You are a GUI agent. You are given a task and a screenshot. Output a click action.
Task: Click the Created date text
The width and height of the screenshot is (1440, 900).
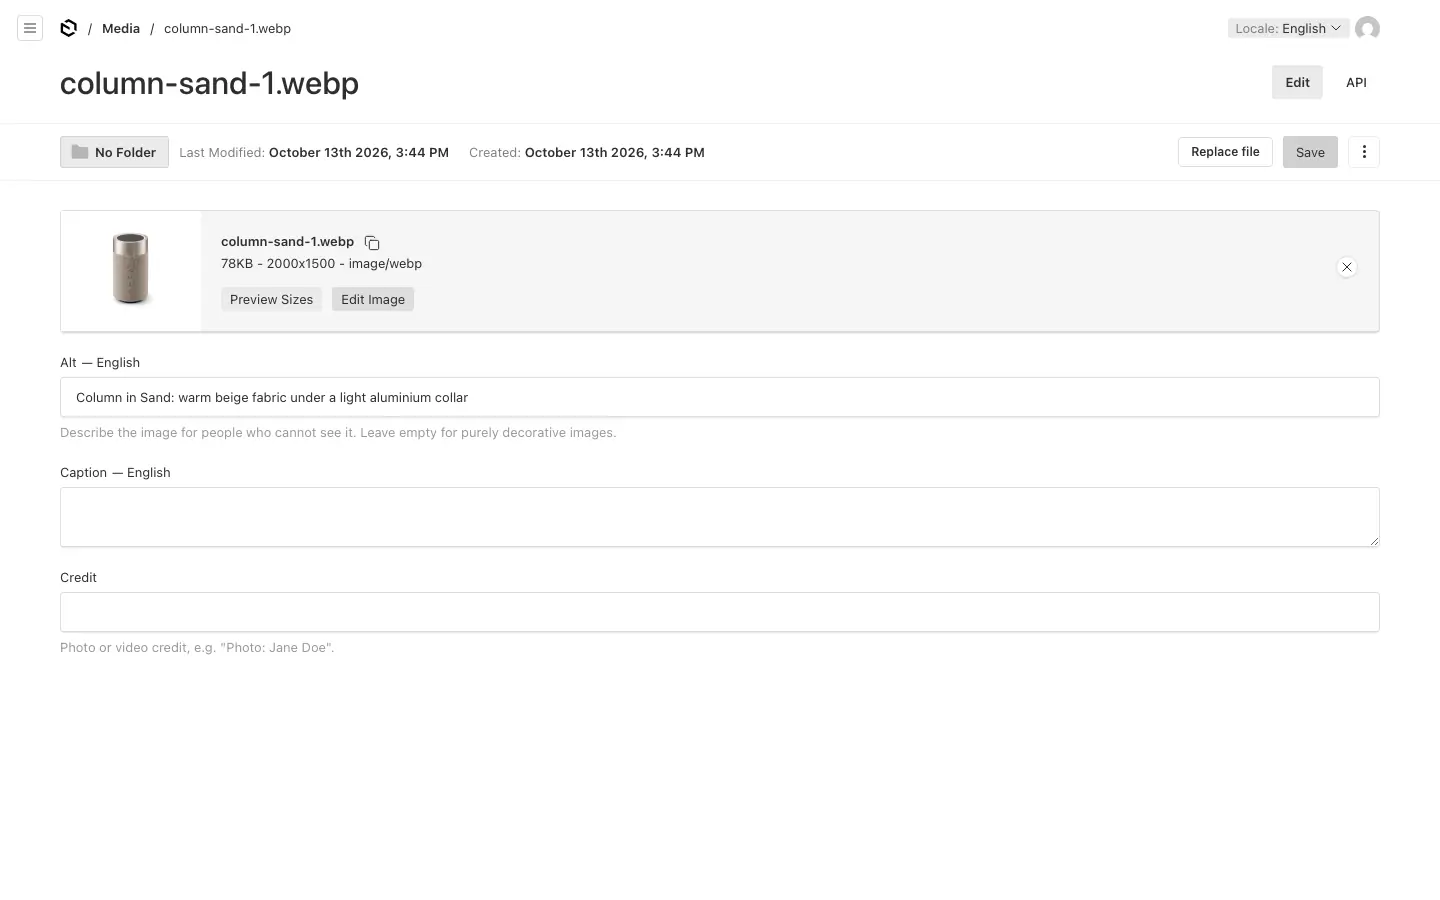point(587,153)
